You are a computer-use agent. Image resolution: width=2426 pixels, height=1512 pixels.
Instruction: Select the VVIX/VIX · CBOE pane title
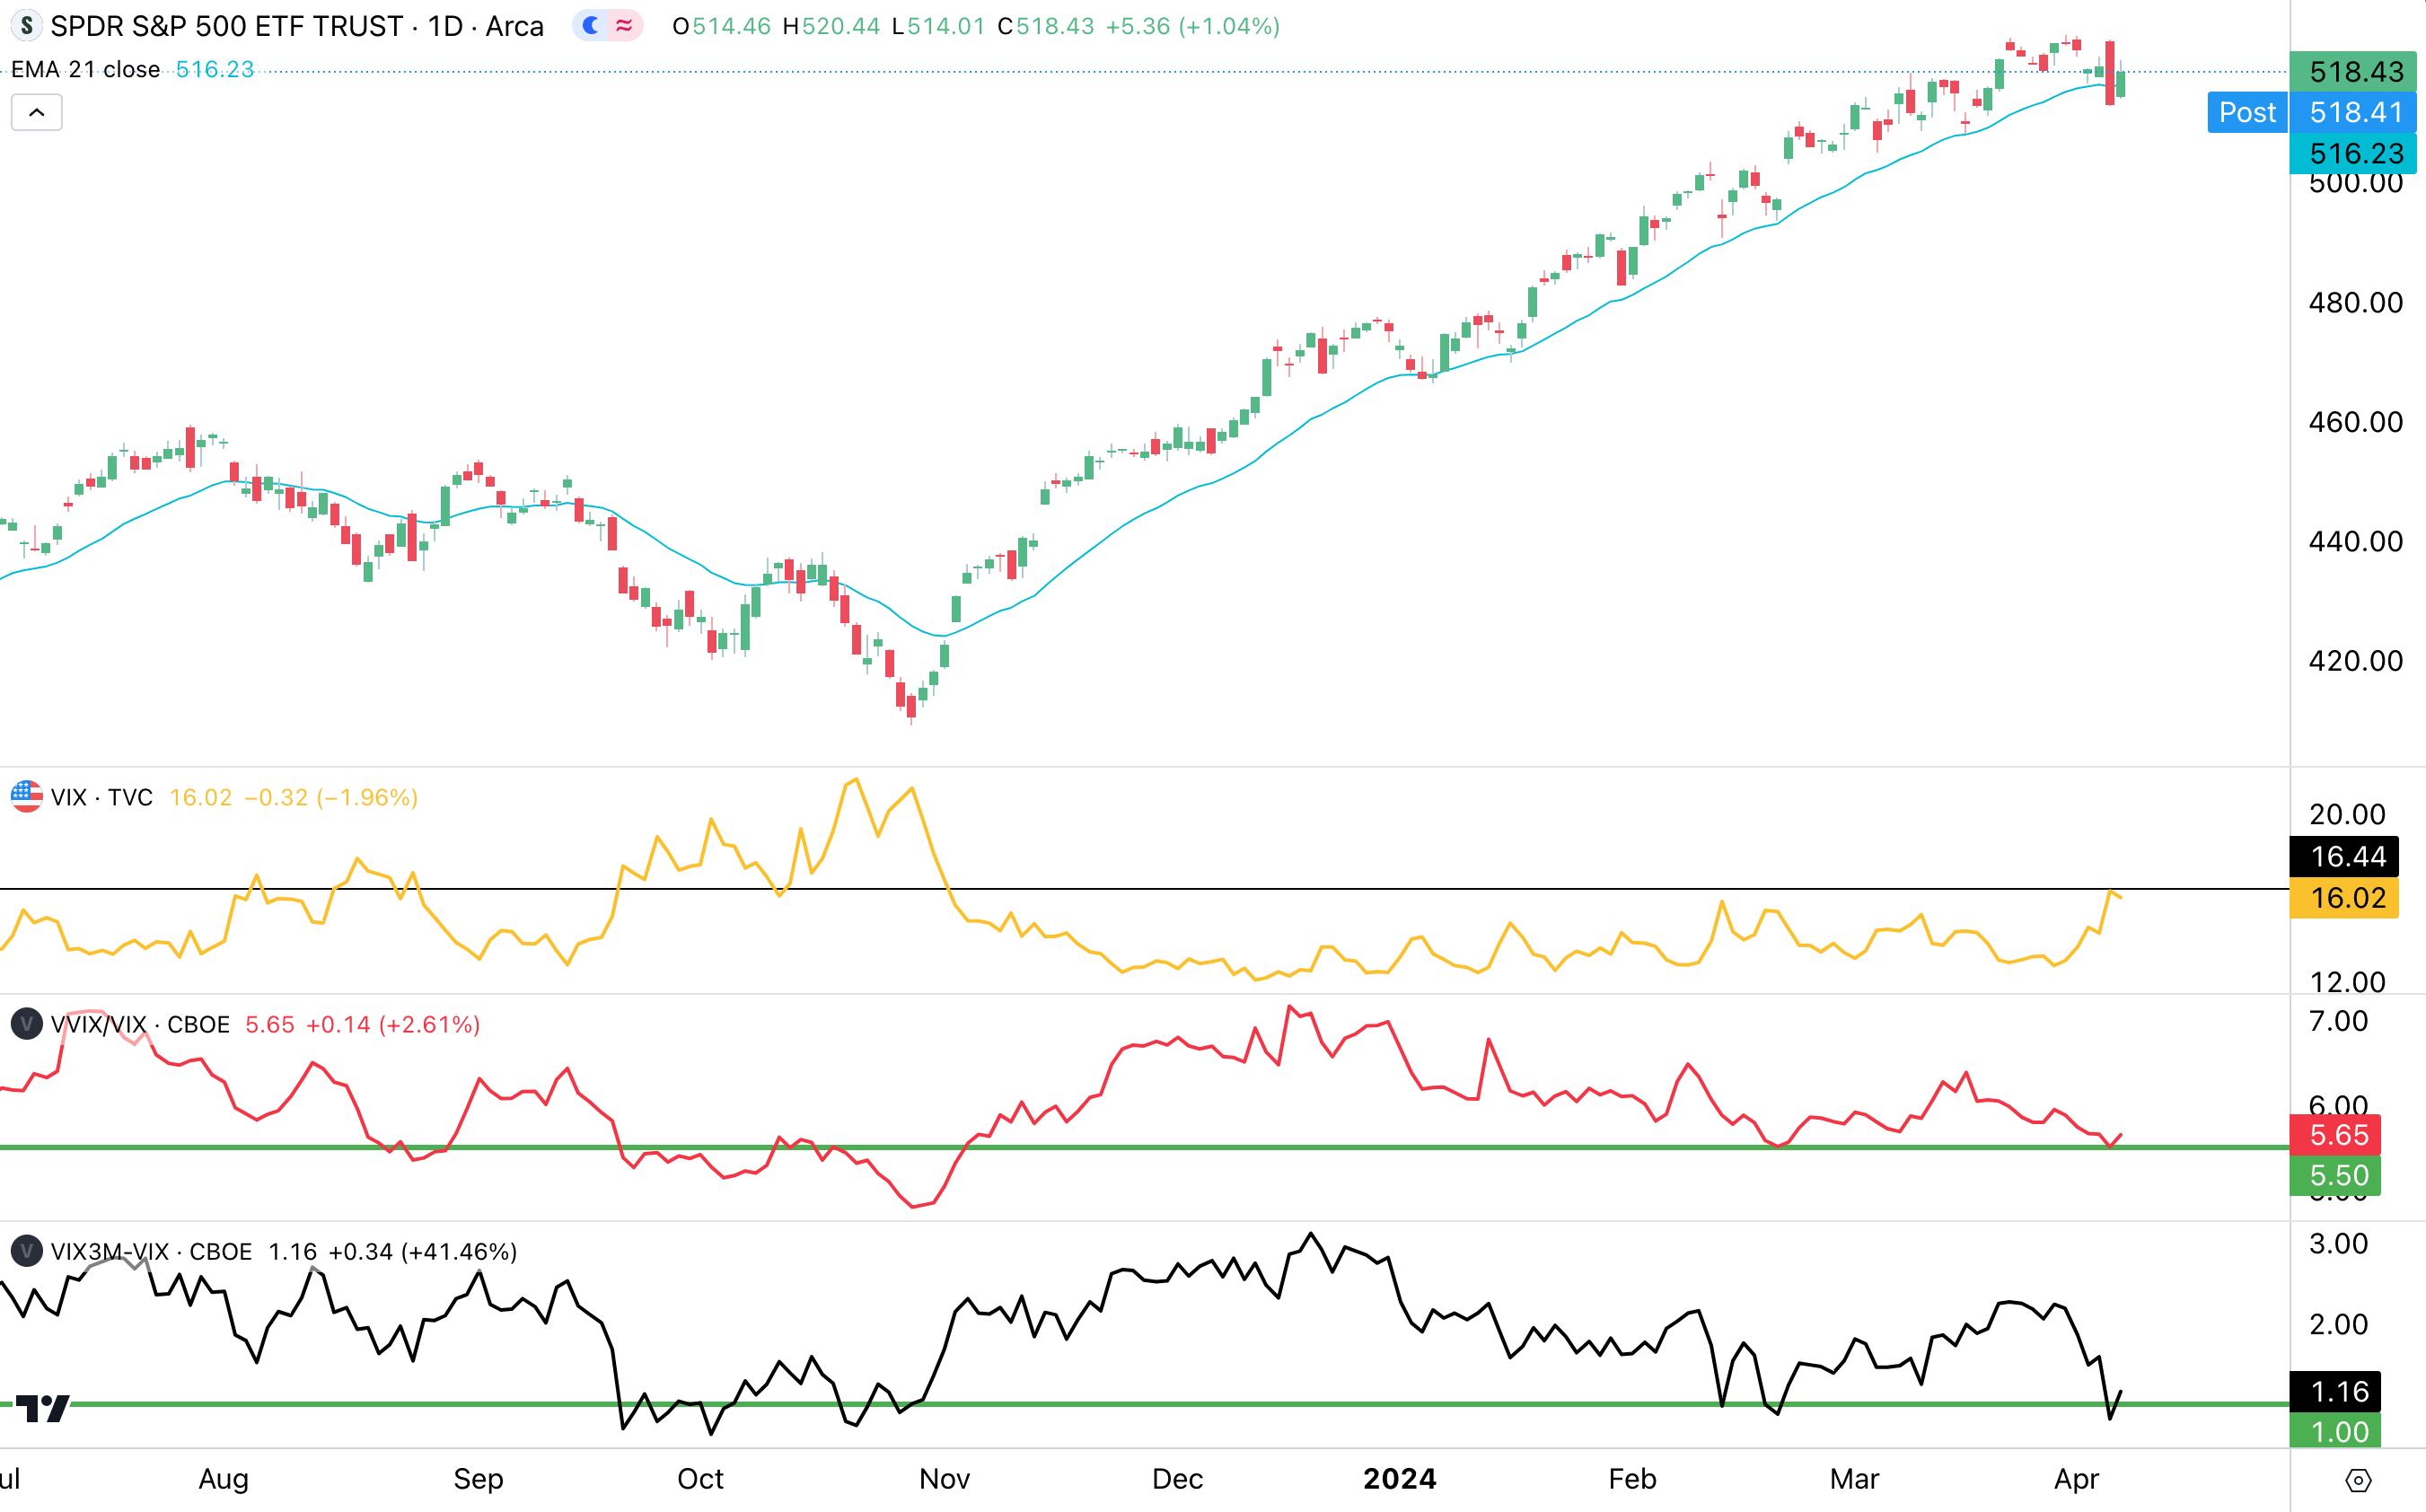tap(140, 1024)
